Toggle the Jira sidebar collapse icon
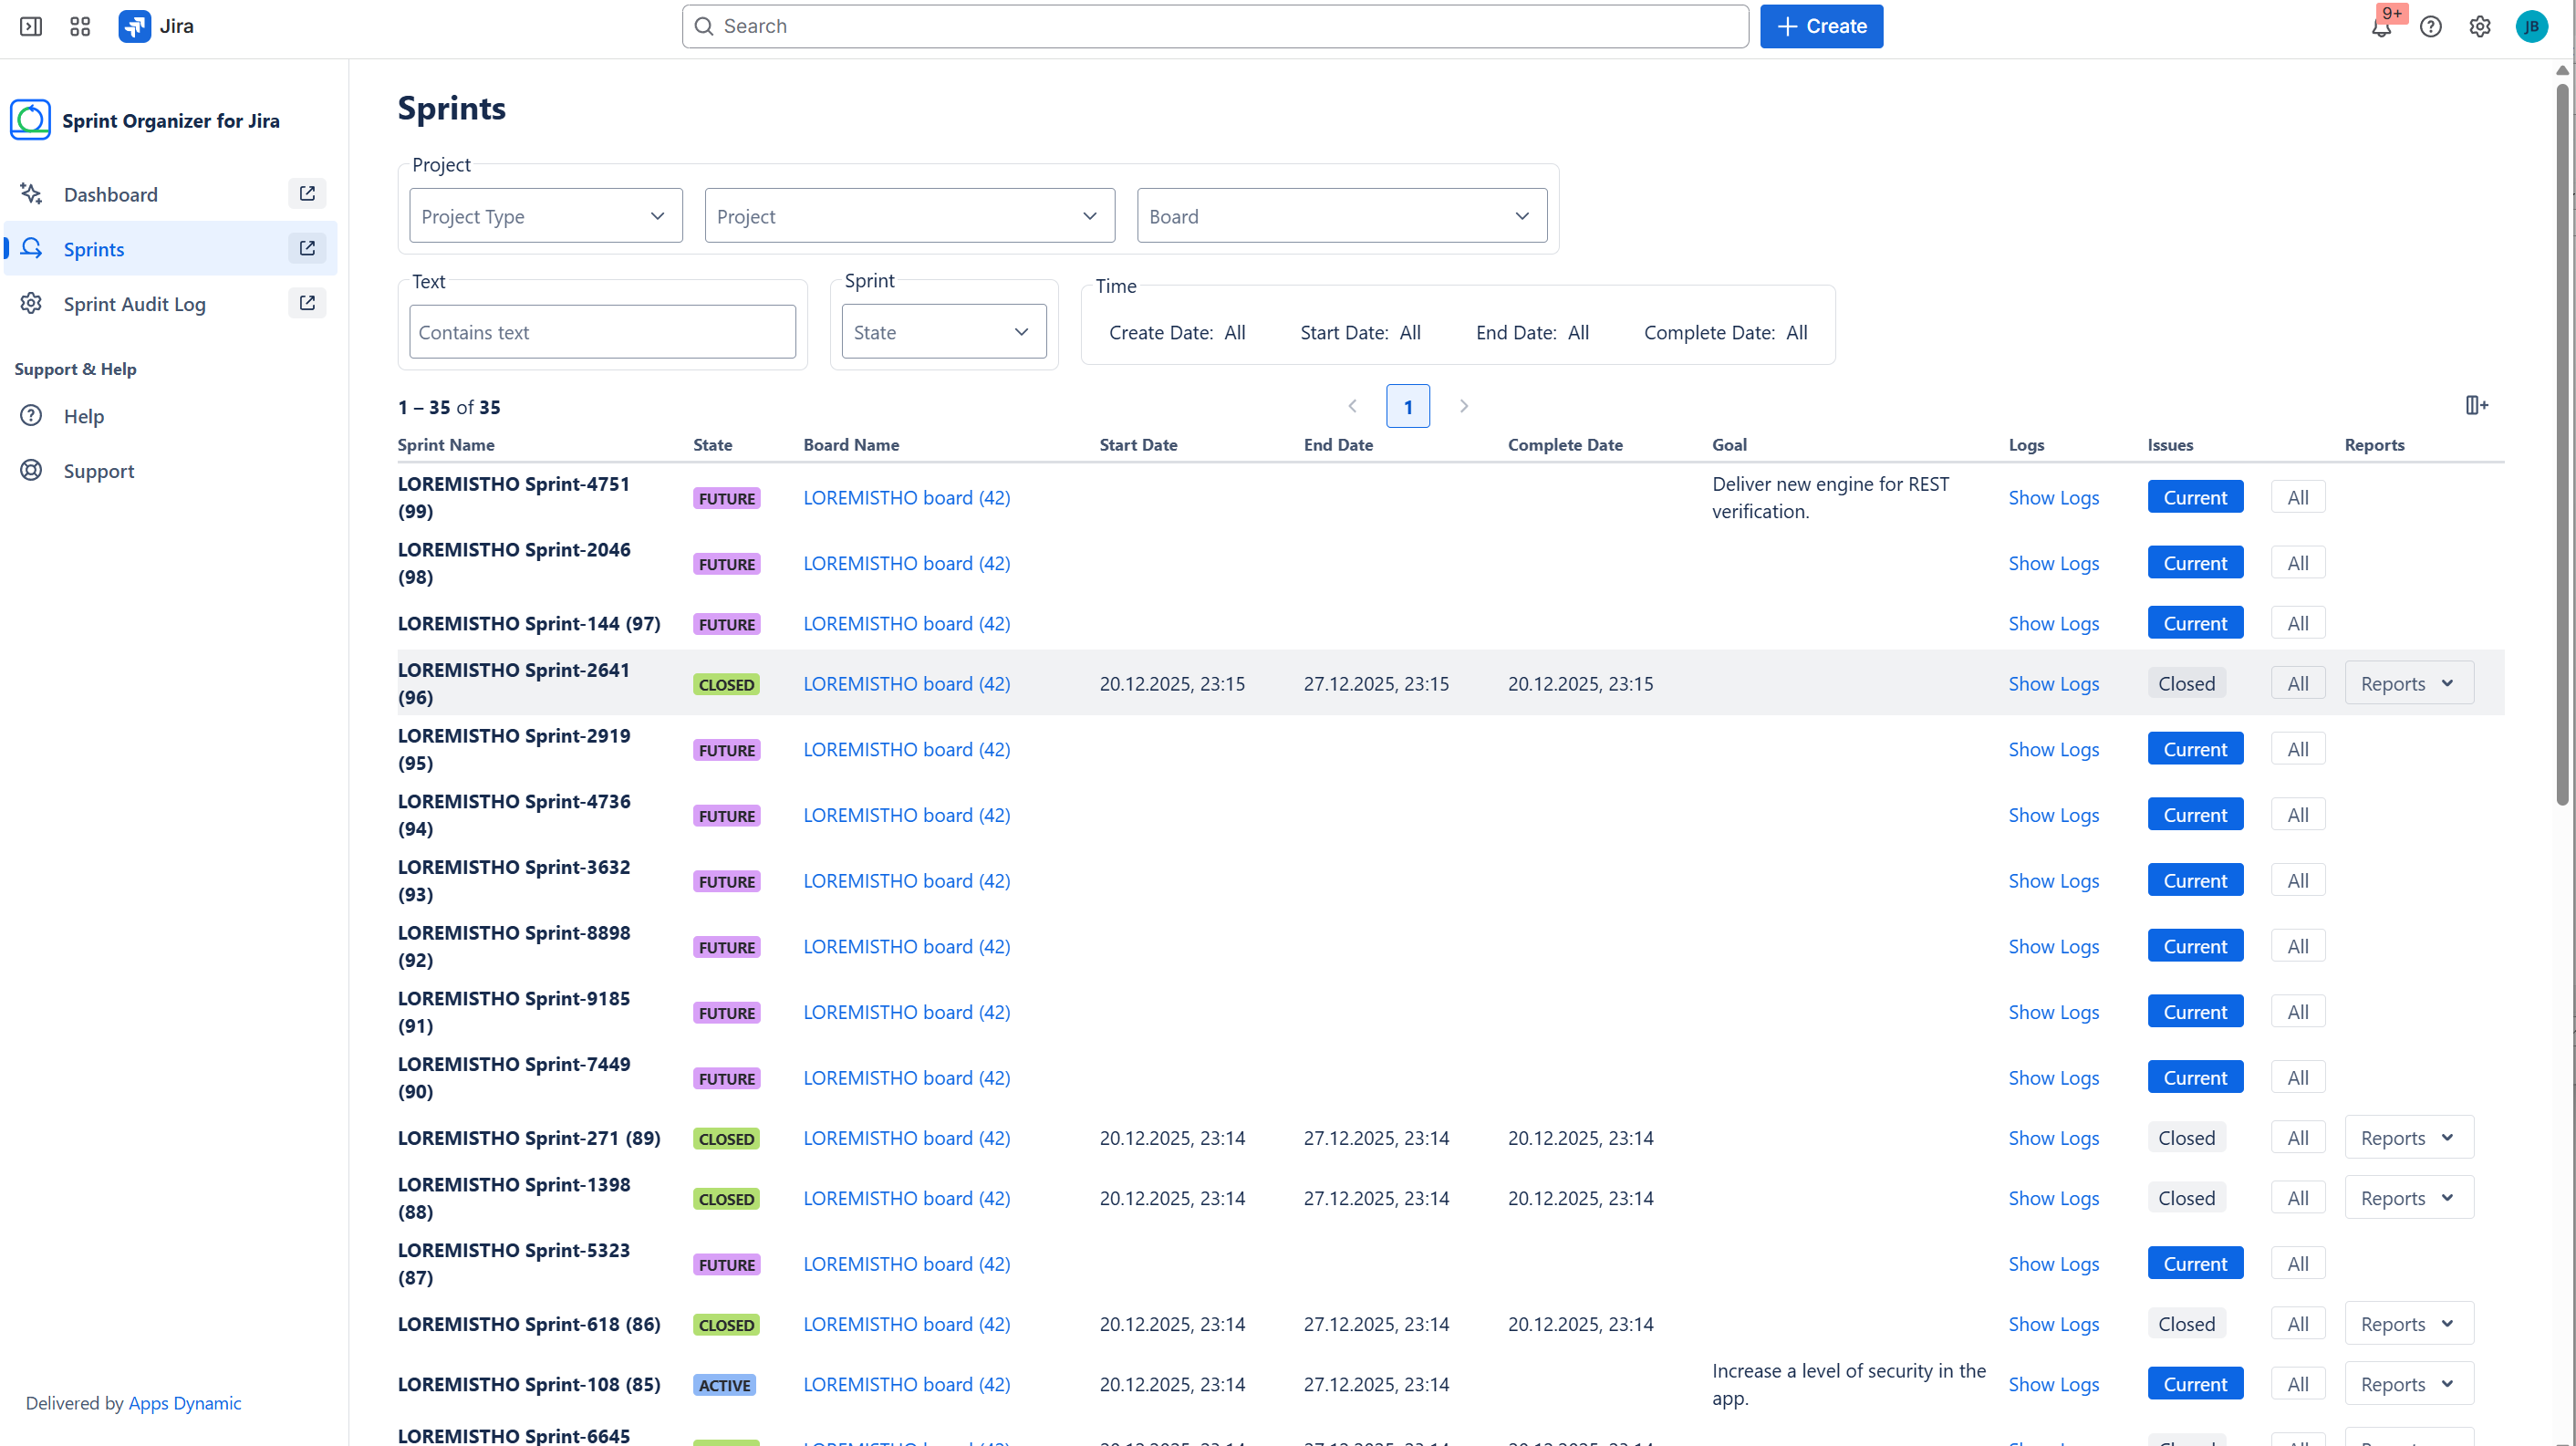 pyautogui.click(x=31, y=26)
